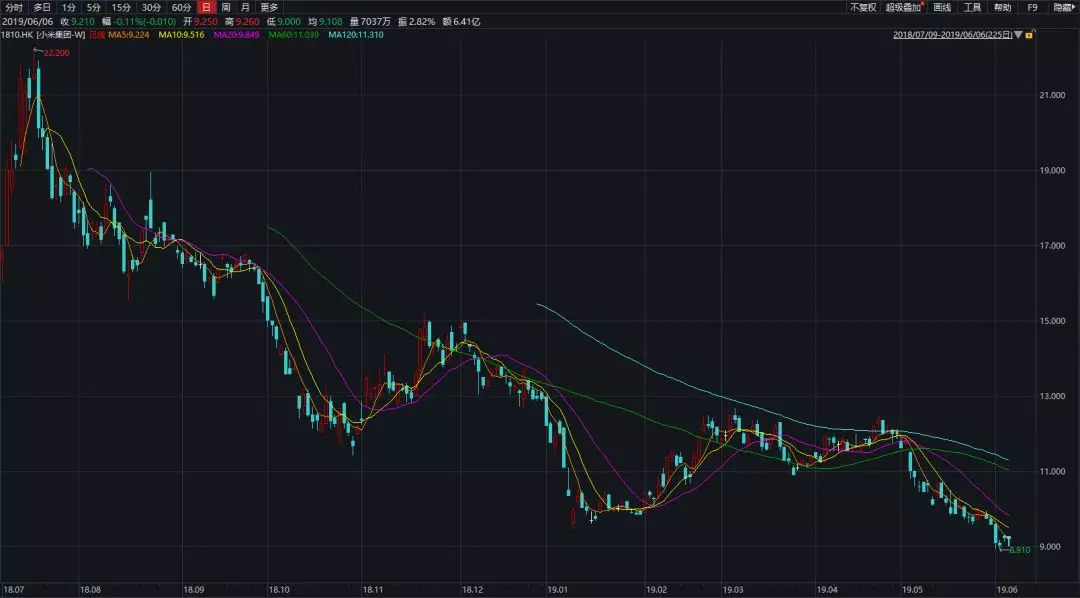Select the 1分 one-minute period
Screen dimensions: 1080x598
(69, 7)
